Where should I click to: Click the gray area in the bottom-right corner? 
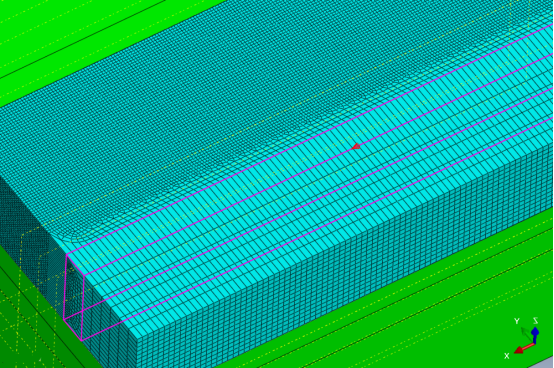coord(544,363)
